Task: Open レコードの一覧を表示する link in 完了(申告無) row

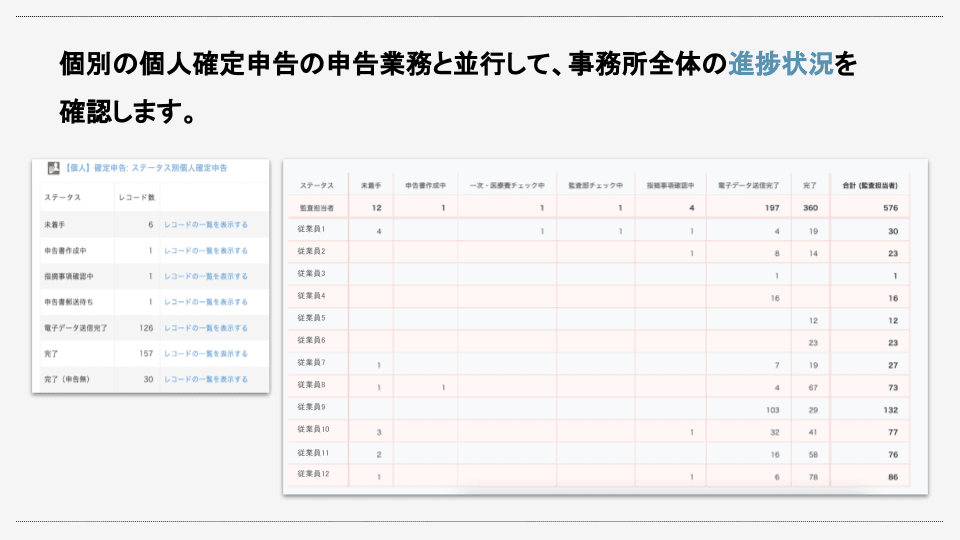Action: pos(206,379)
